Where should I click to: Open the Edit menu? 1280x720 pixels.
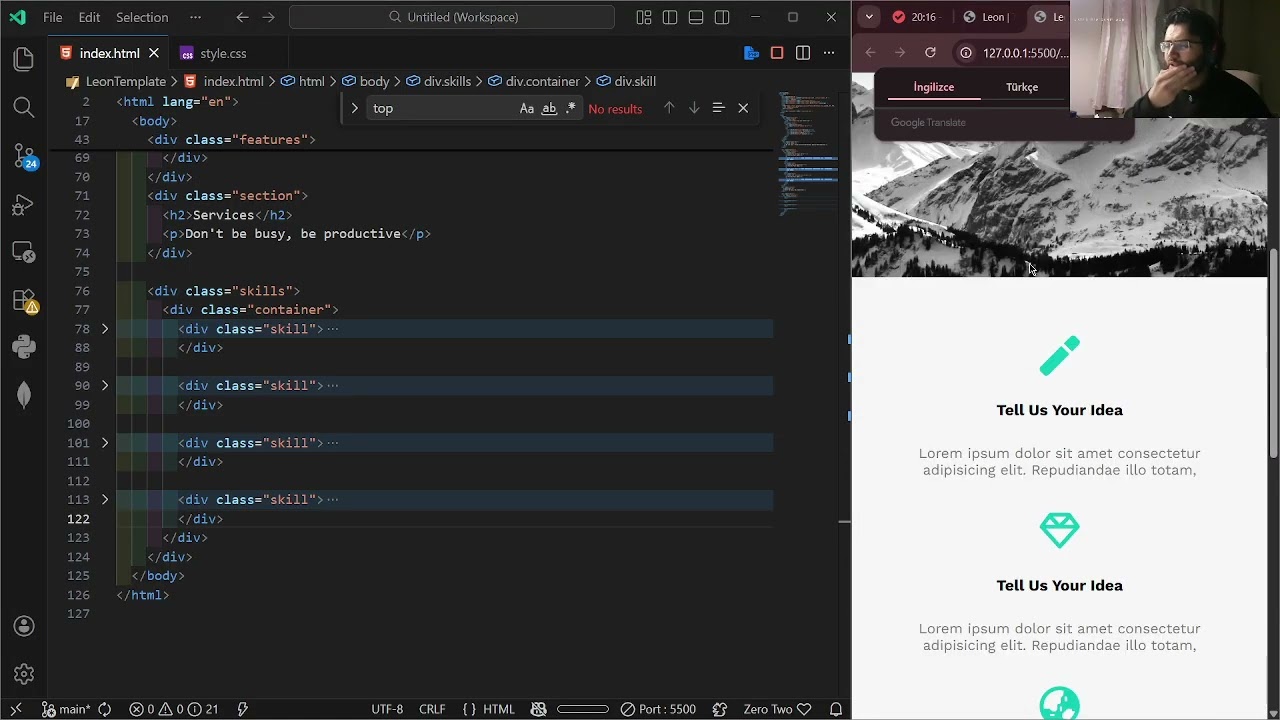point(89,17)
